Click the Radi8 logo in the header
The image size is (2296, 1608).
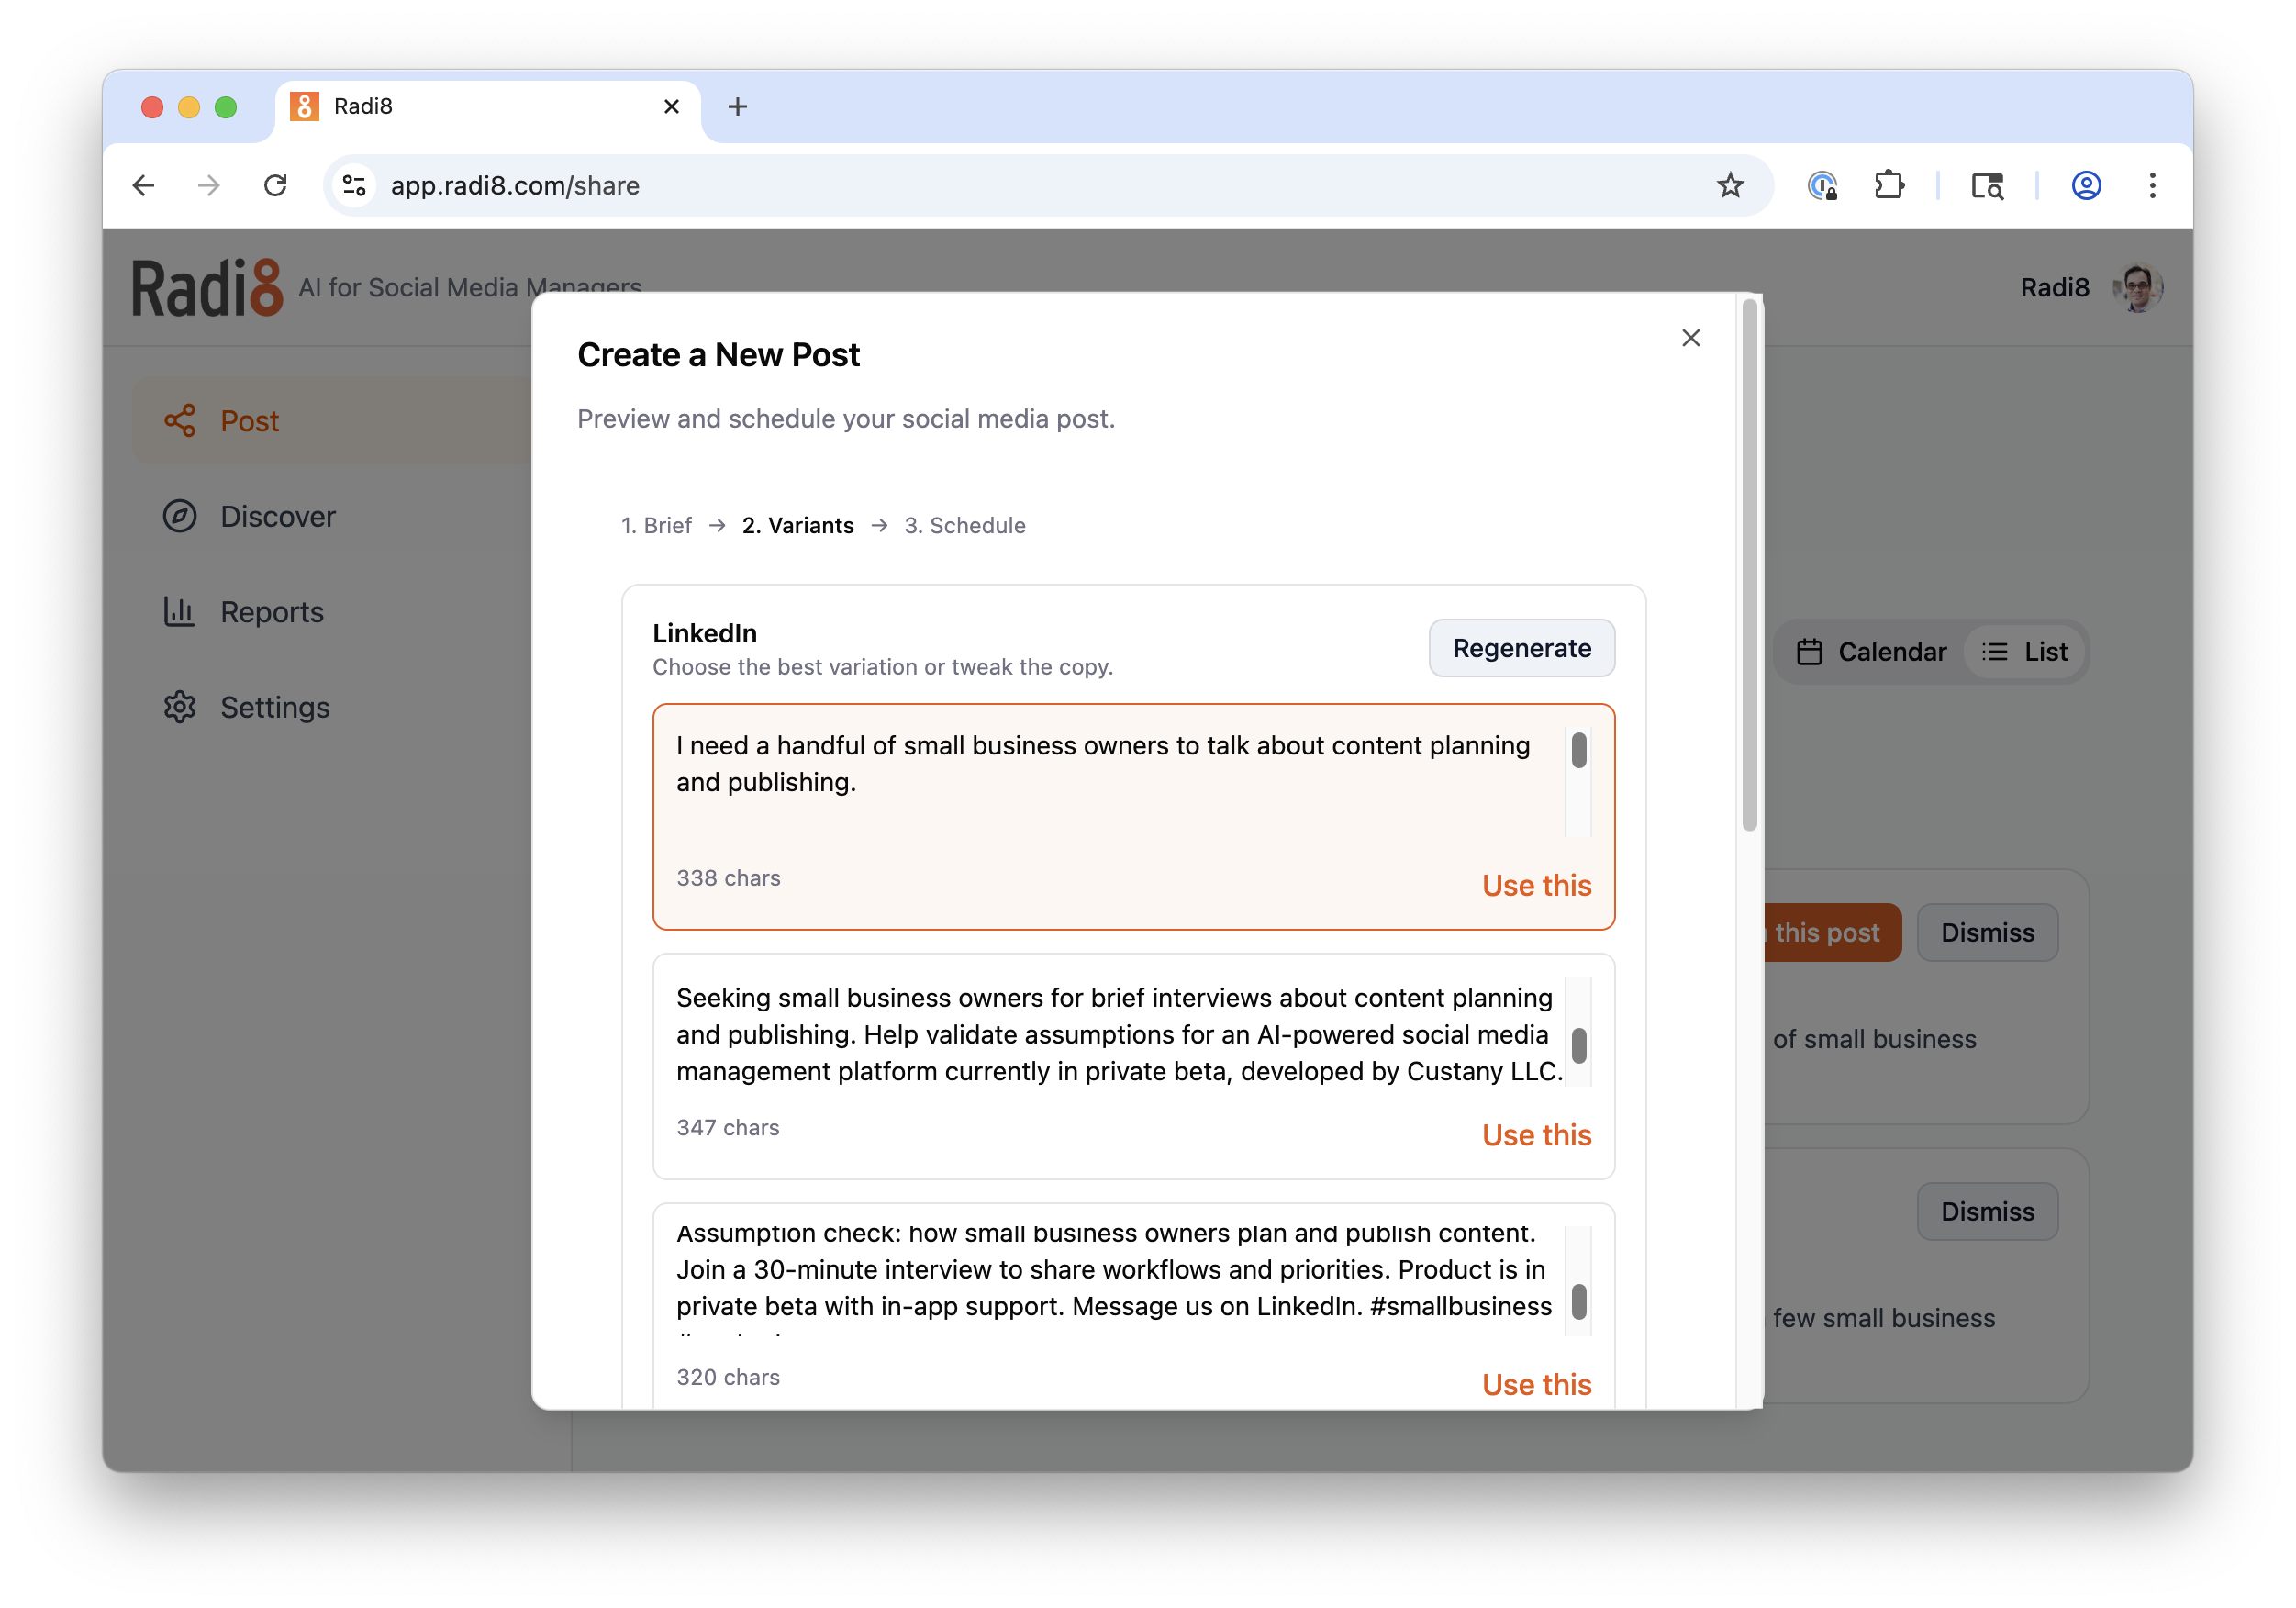click(x=207, y=287)
